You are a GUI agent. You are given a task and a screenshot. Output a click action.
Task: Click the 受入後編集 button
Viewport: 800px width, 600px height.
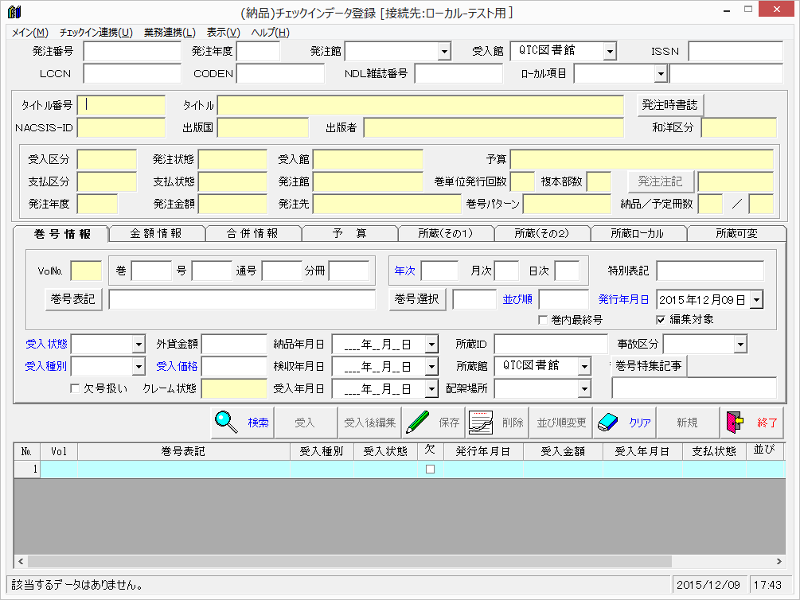(370, 422)
